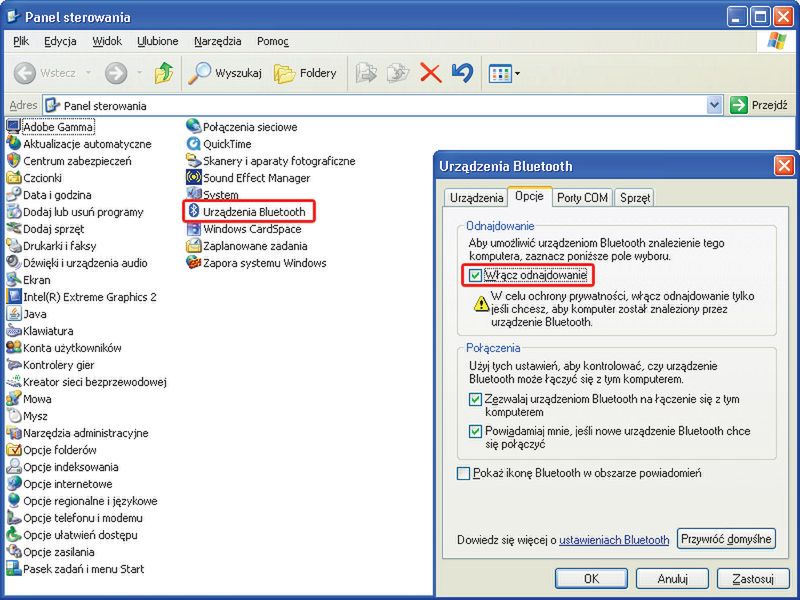This screenshot has width=800, height=600.
Task: Open Pasek zadań i menu Start icon
Action: point(13,568)
